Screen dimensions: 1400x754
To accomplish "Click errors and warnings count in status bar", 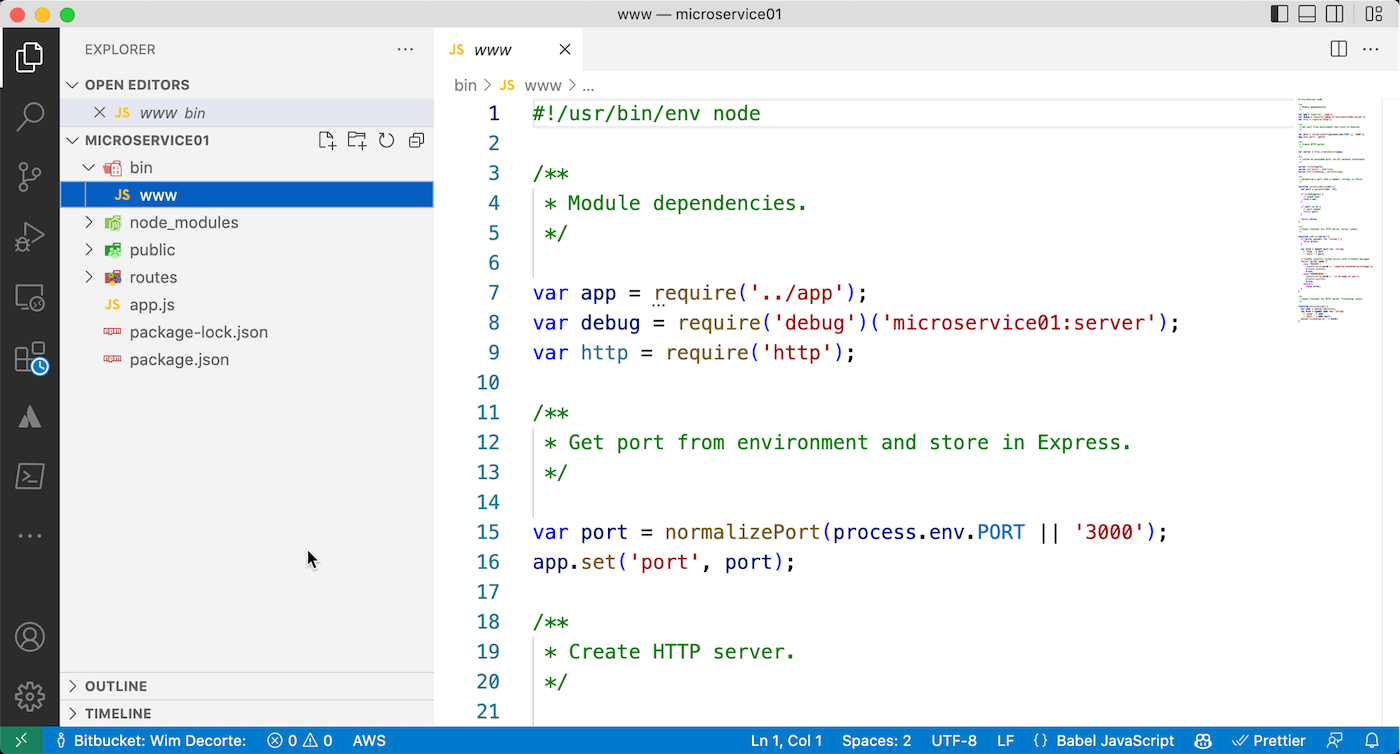I will 299,741.
